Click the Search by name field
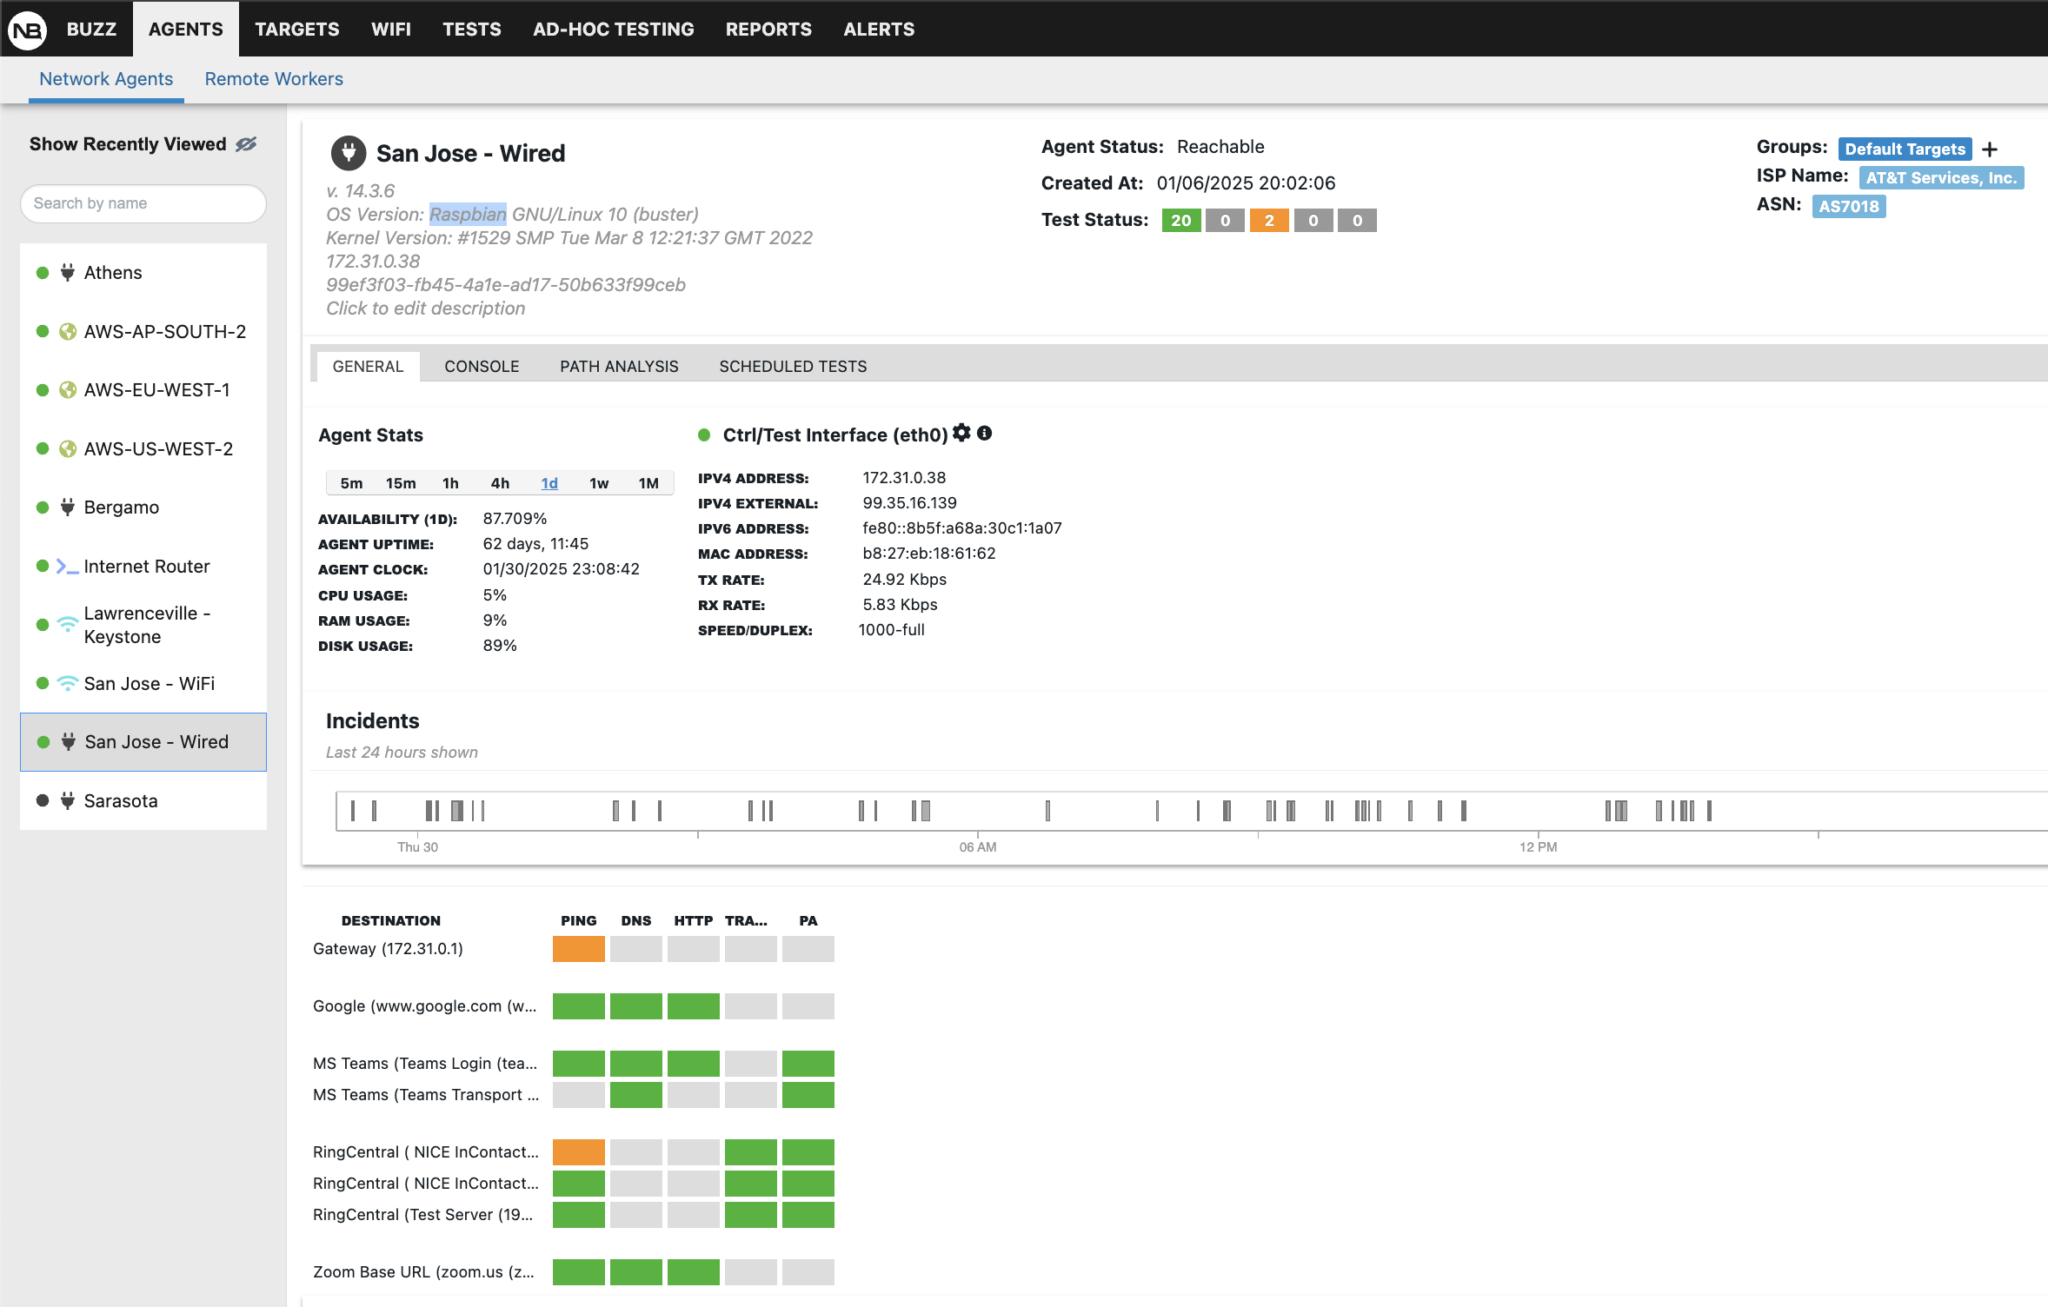2048x1307 pixels. click(x=142, y=203)
